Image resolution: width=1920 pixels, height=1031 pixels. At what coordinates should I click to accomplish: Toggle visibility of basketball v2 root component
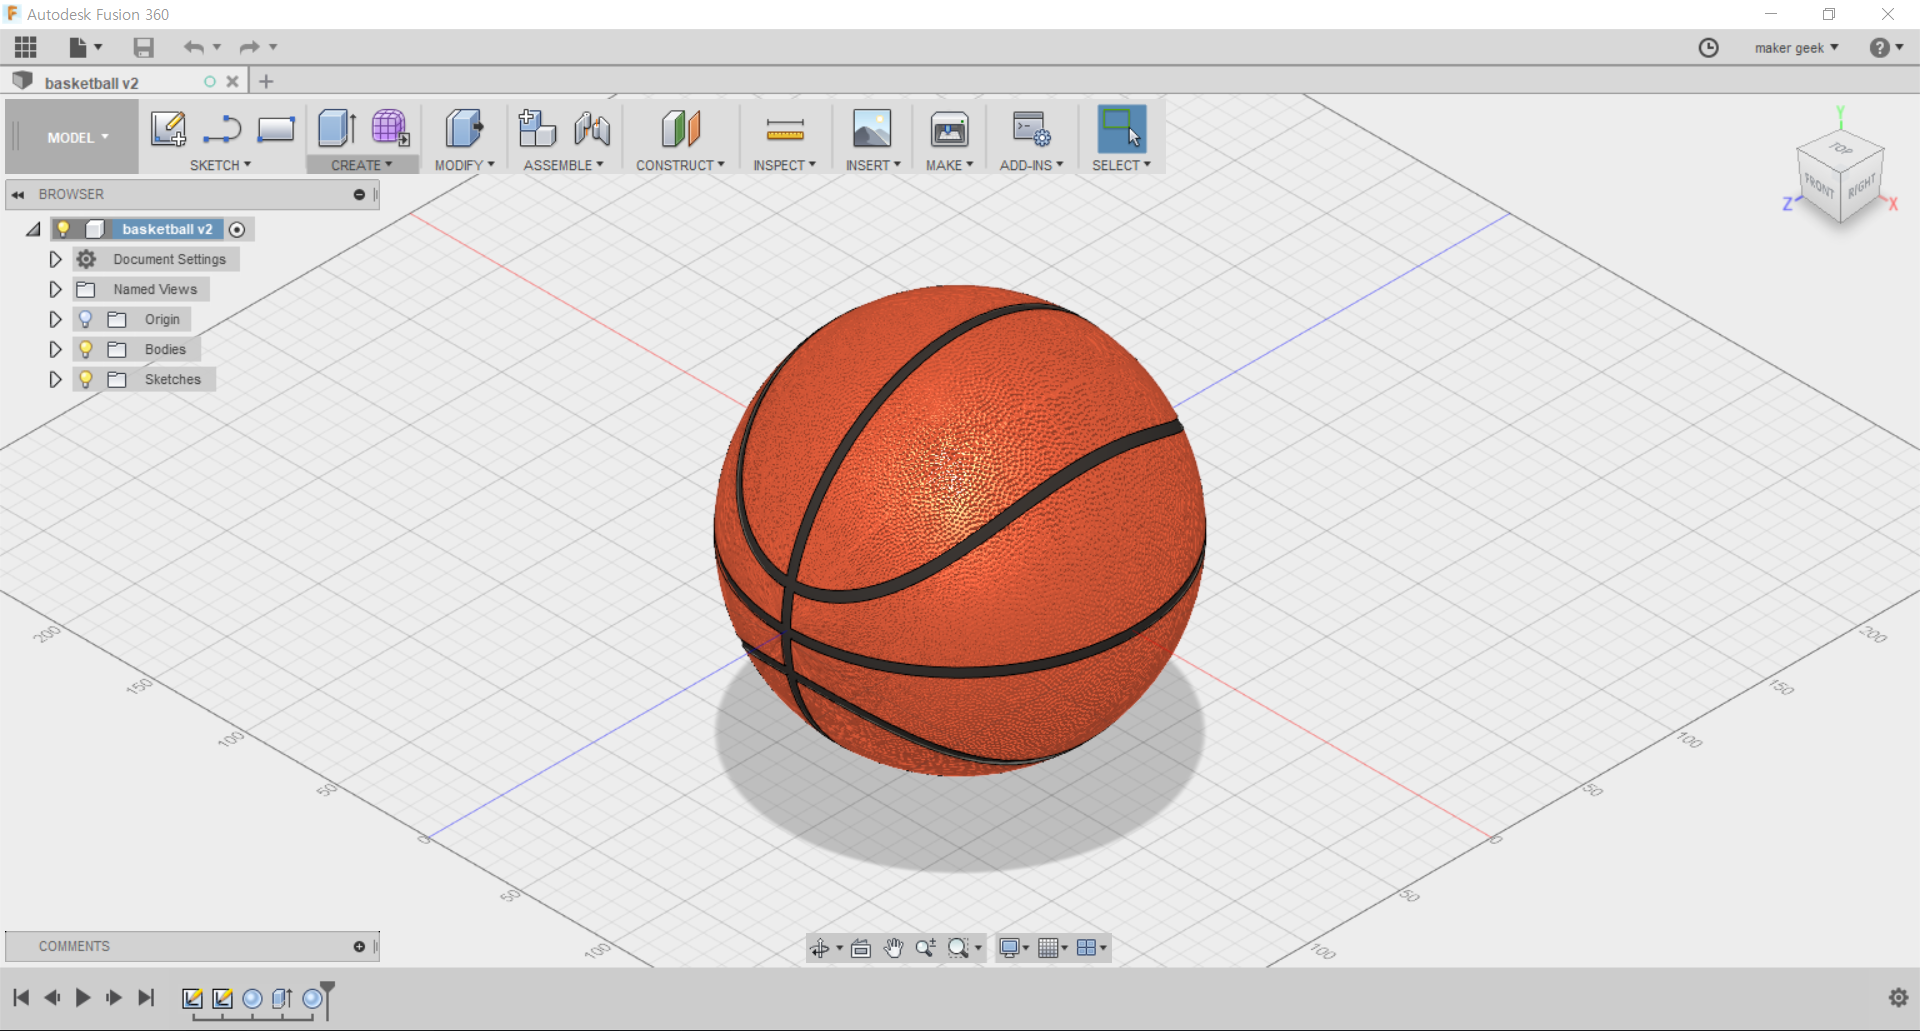point(63,229)
